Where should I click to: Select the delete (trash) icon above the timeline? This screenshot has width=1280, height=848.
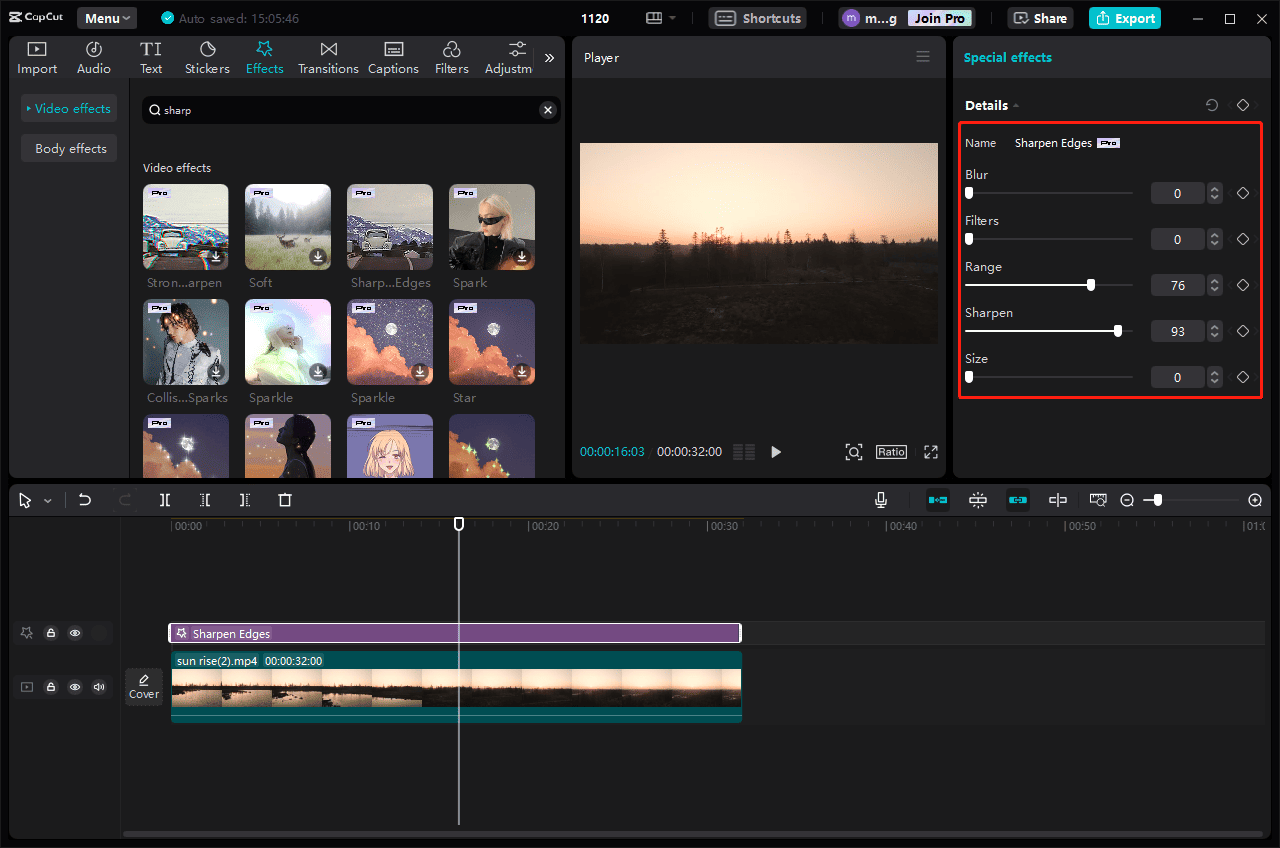(x=285, y=499)
